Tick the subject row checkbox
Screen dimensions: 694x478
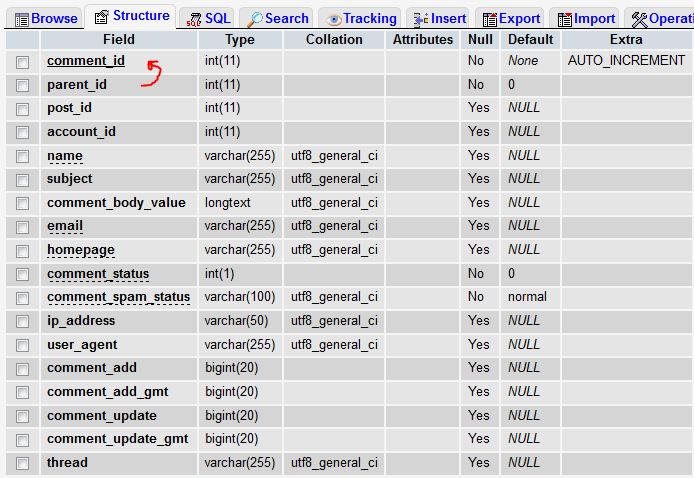click(x=23, y=180)
